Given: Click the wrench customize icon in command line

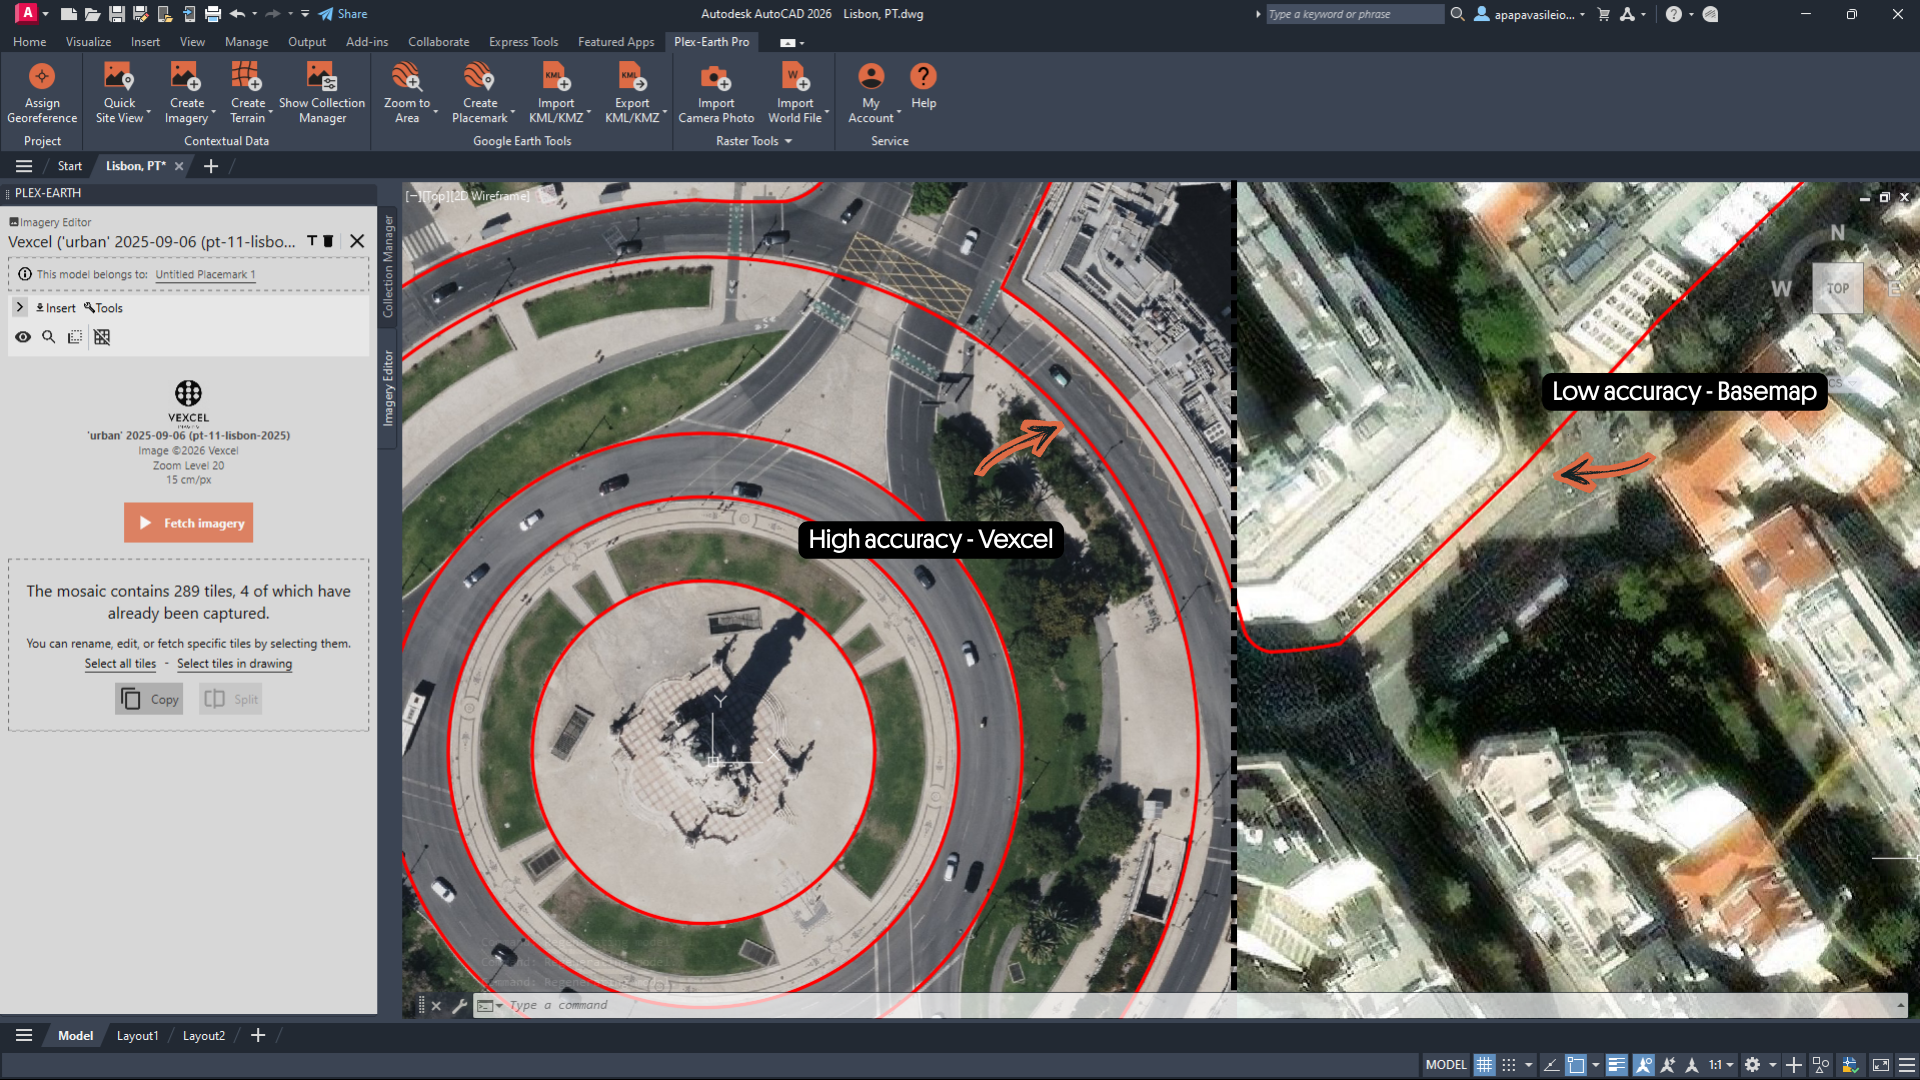Looking at the screenshot, I should click(460, 1006).
